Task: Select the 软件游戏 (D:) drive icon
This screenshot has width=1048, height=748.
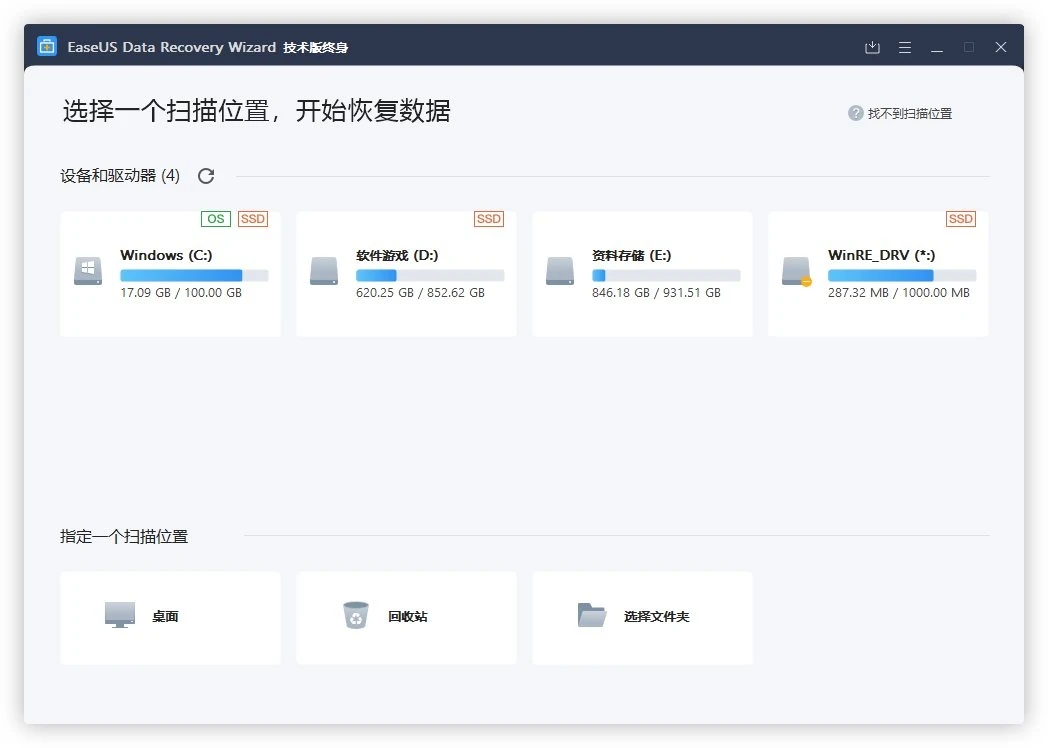Action: click(x=324, y=271)
